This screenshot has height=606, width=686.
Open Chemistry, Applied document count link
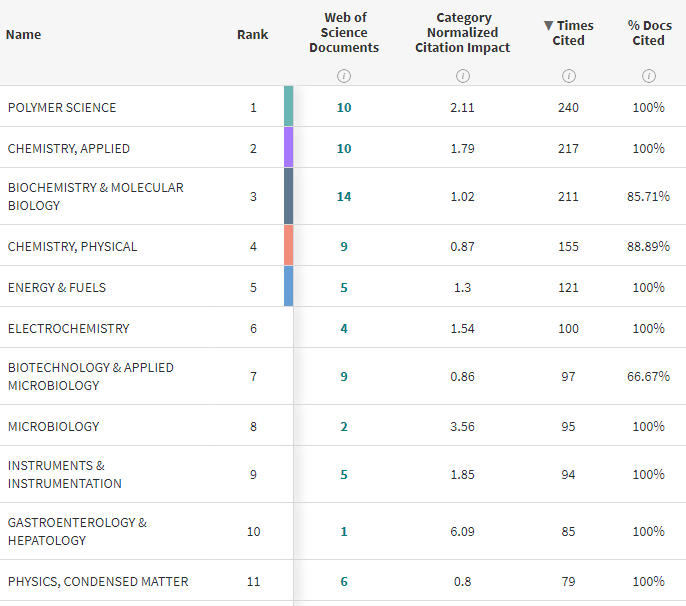pos(344,148)
